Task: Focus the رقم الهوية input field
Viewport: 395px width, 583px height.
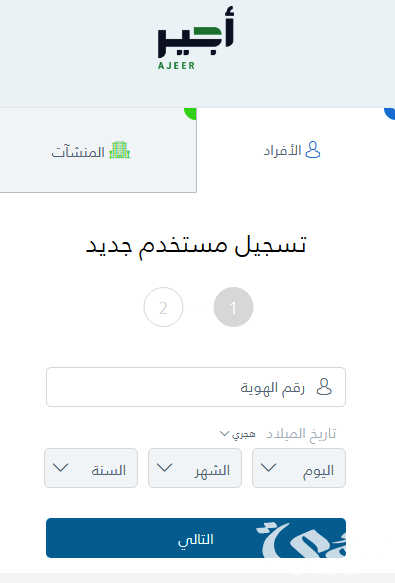Action: tap(196, 387)
